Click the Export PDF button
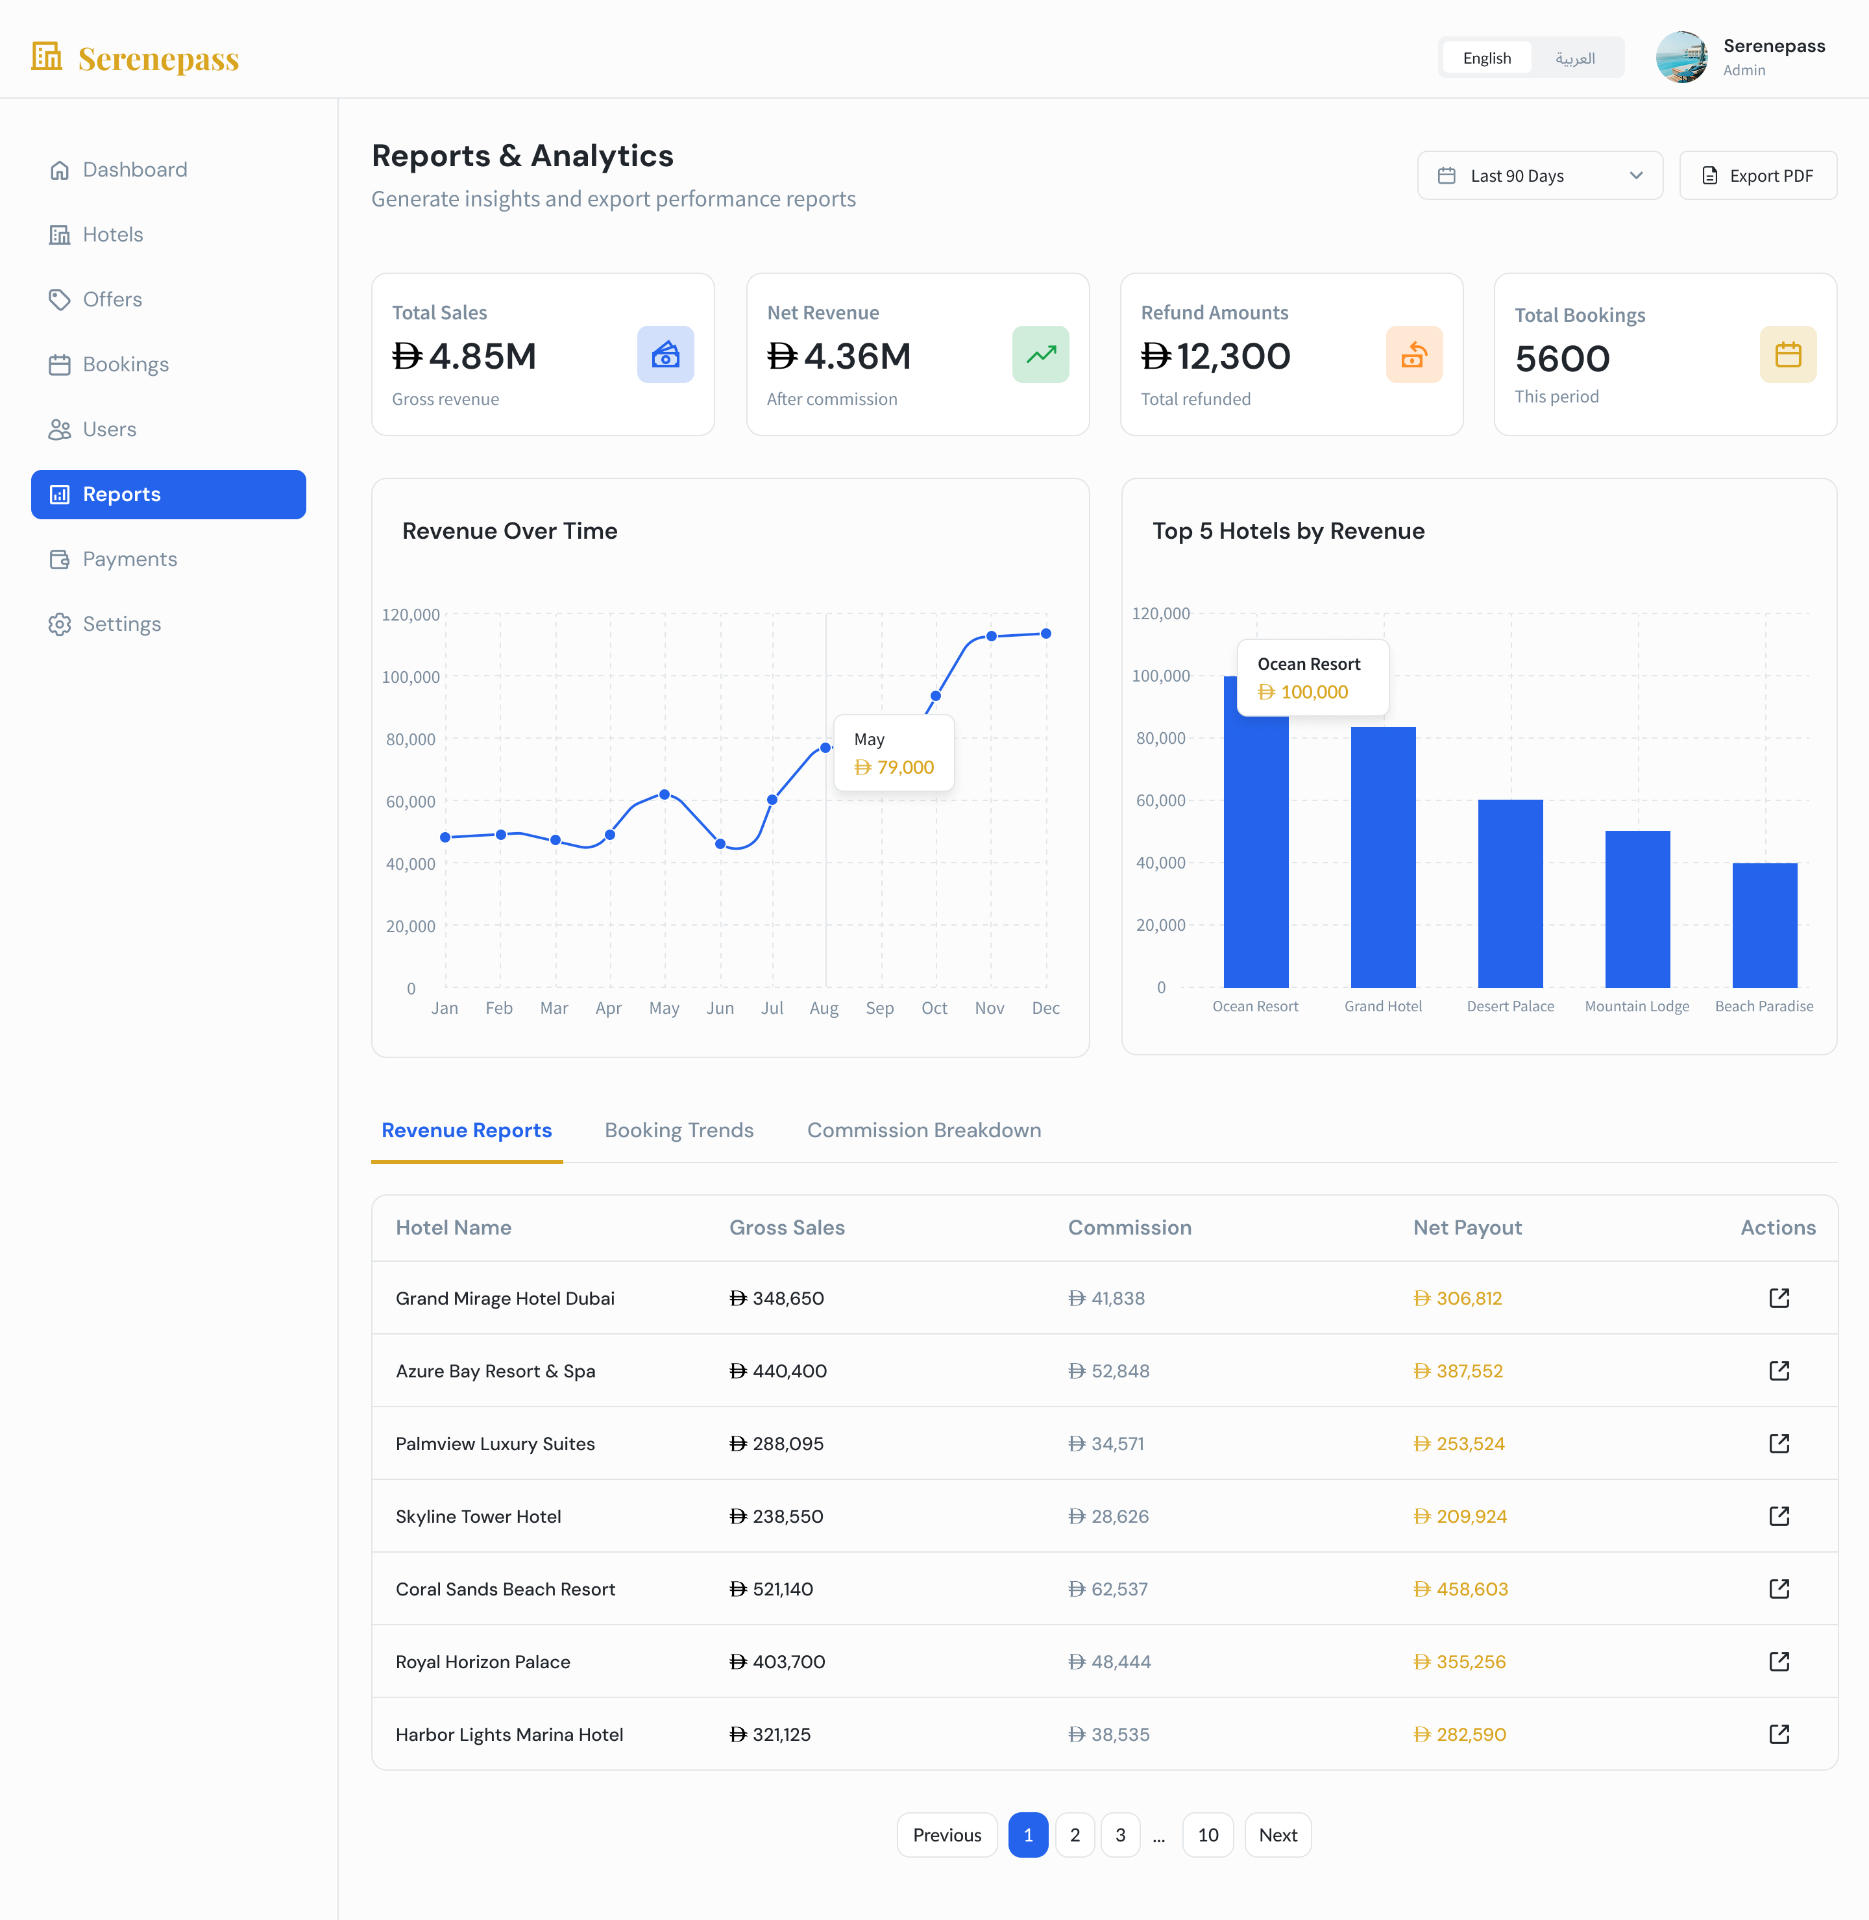The width and height of the screenshot is (1869, 1920). point(1758,176)
